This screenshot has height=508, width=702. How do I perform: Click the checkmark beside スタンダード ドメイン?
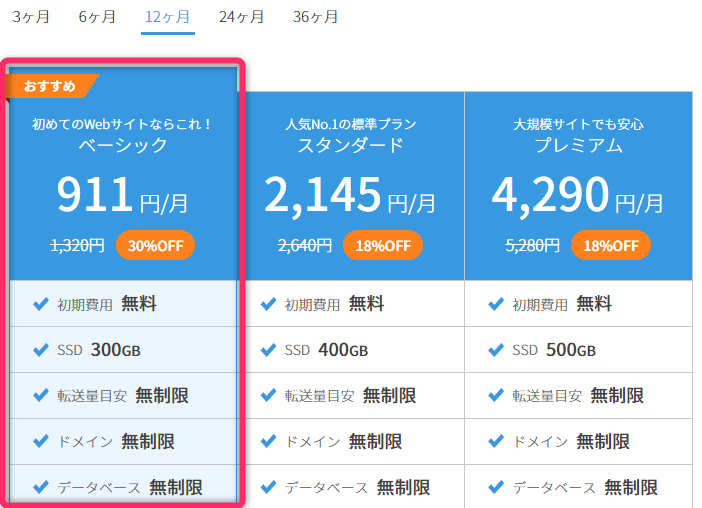point(268,441)
